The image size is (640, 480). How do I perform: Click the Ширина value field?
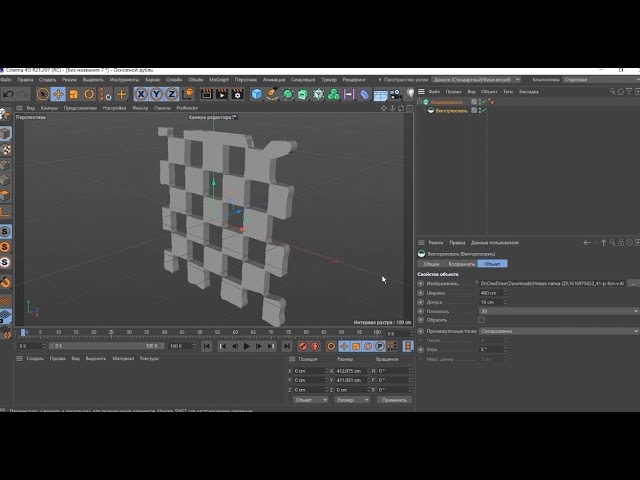point(491,293)
